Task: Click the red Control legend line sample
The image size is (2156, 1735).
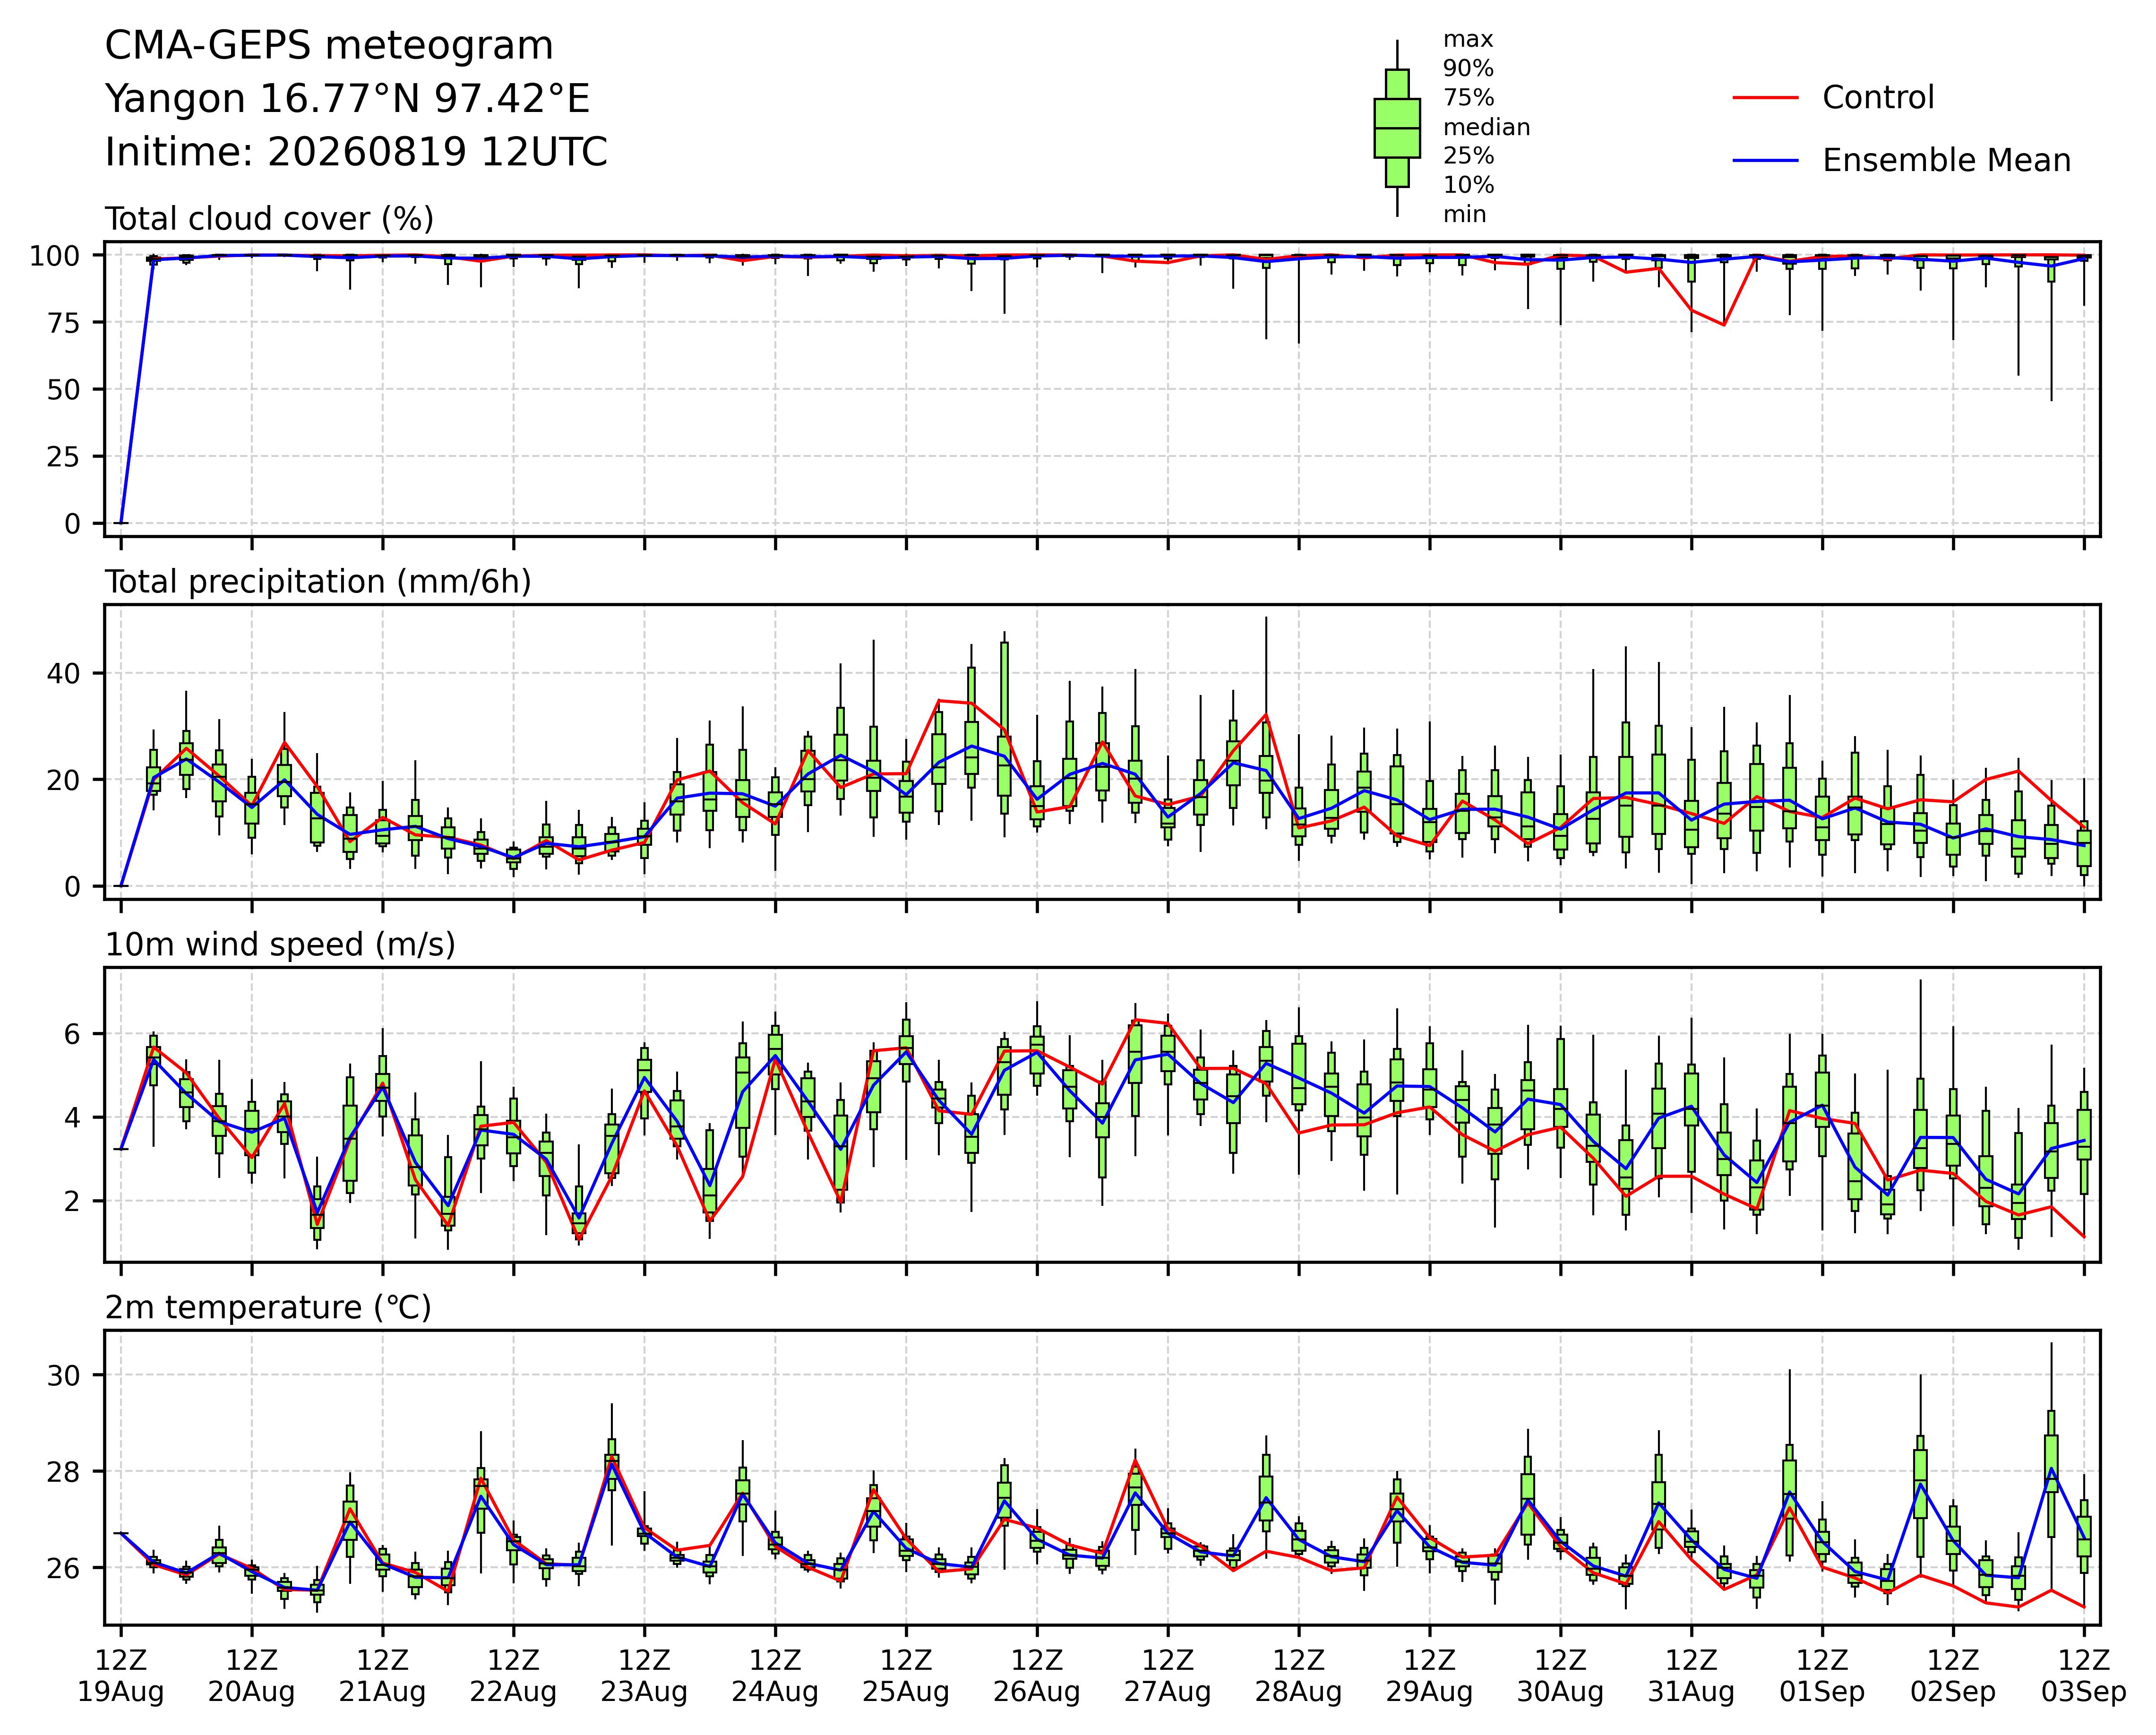Action: click(x=1765, y=98)
